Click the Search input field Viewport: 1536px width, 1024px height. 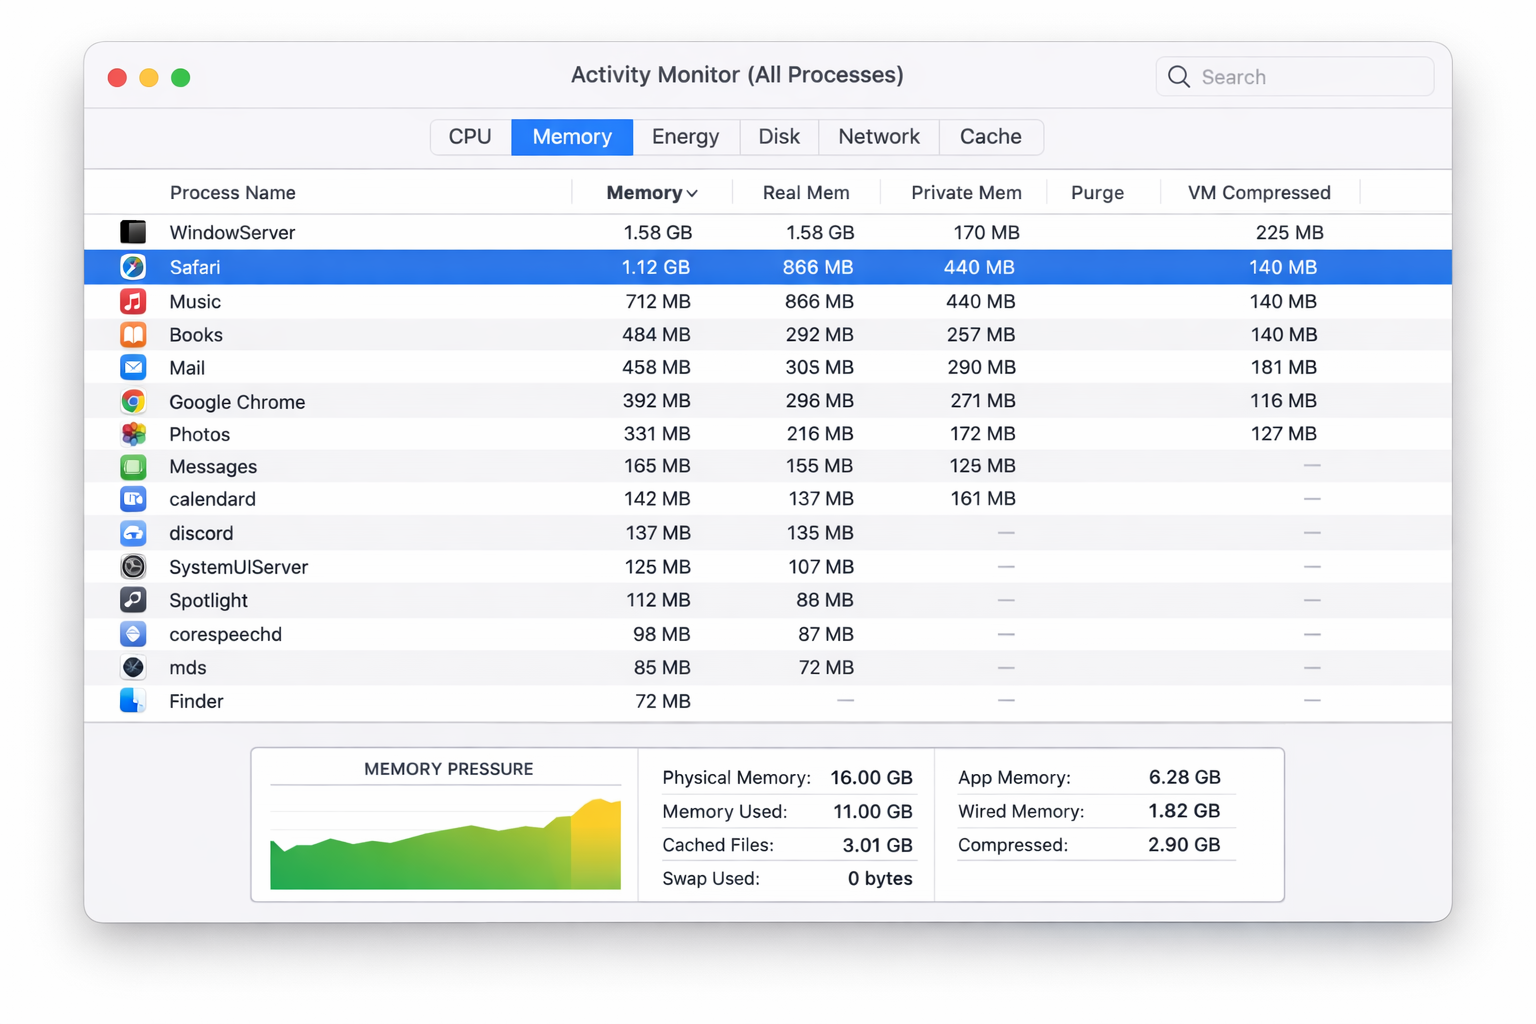coord(1295,77)
